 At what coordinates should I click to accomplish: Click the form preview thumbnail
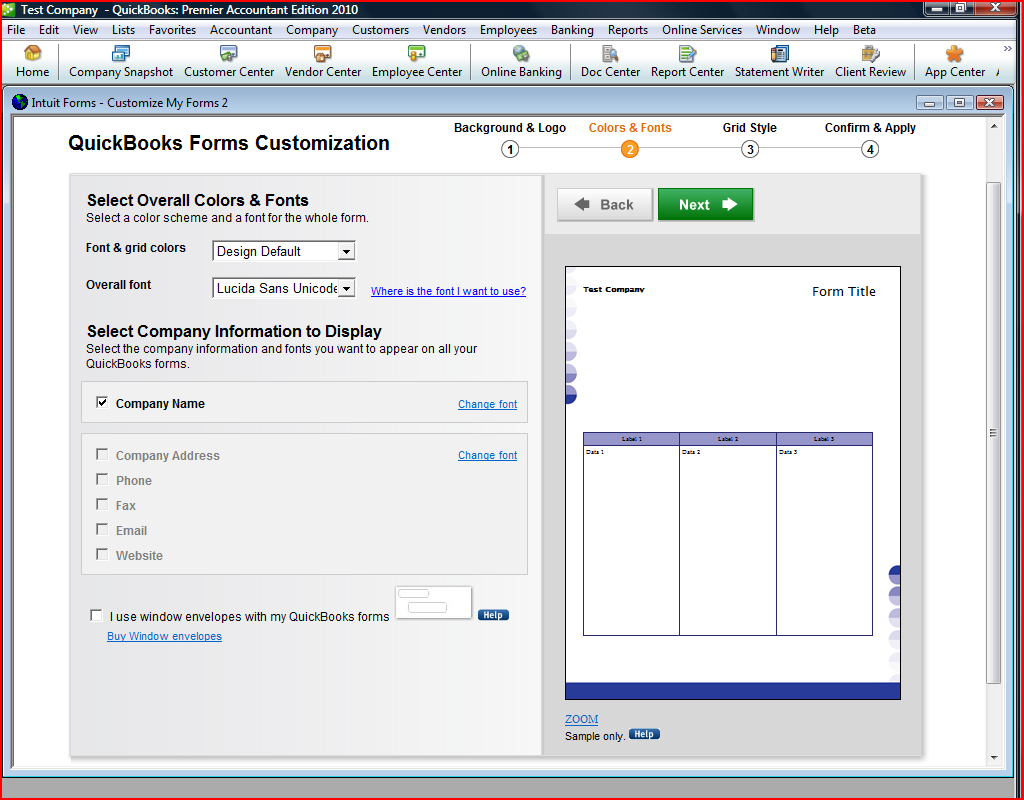733,483
